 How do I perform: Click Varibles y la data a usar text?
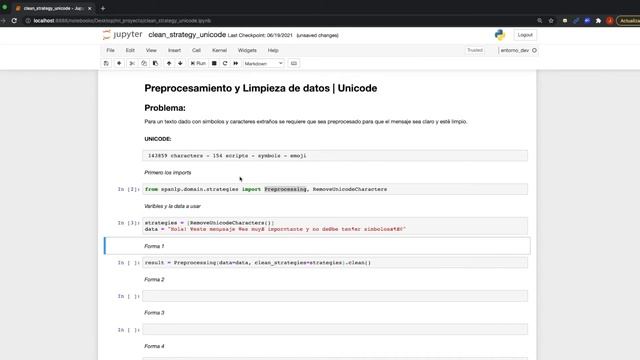coord(172,206)
